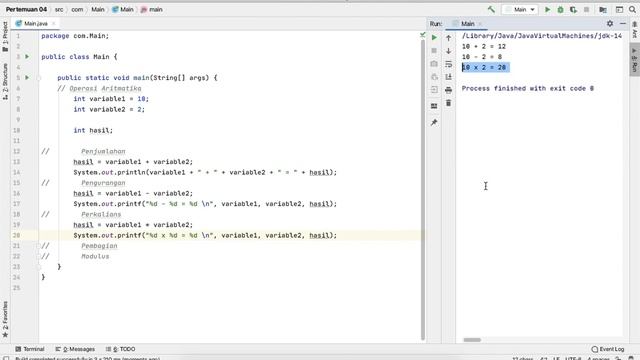
Task: Hide the Run tool window with the minus icon
Action: point(623,24)
